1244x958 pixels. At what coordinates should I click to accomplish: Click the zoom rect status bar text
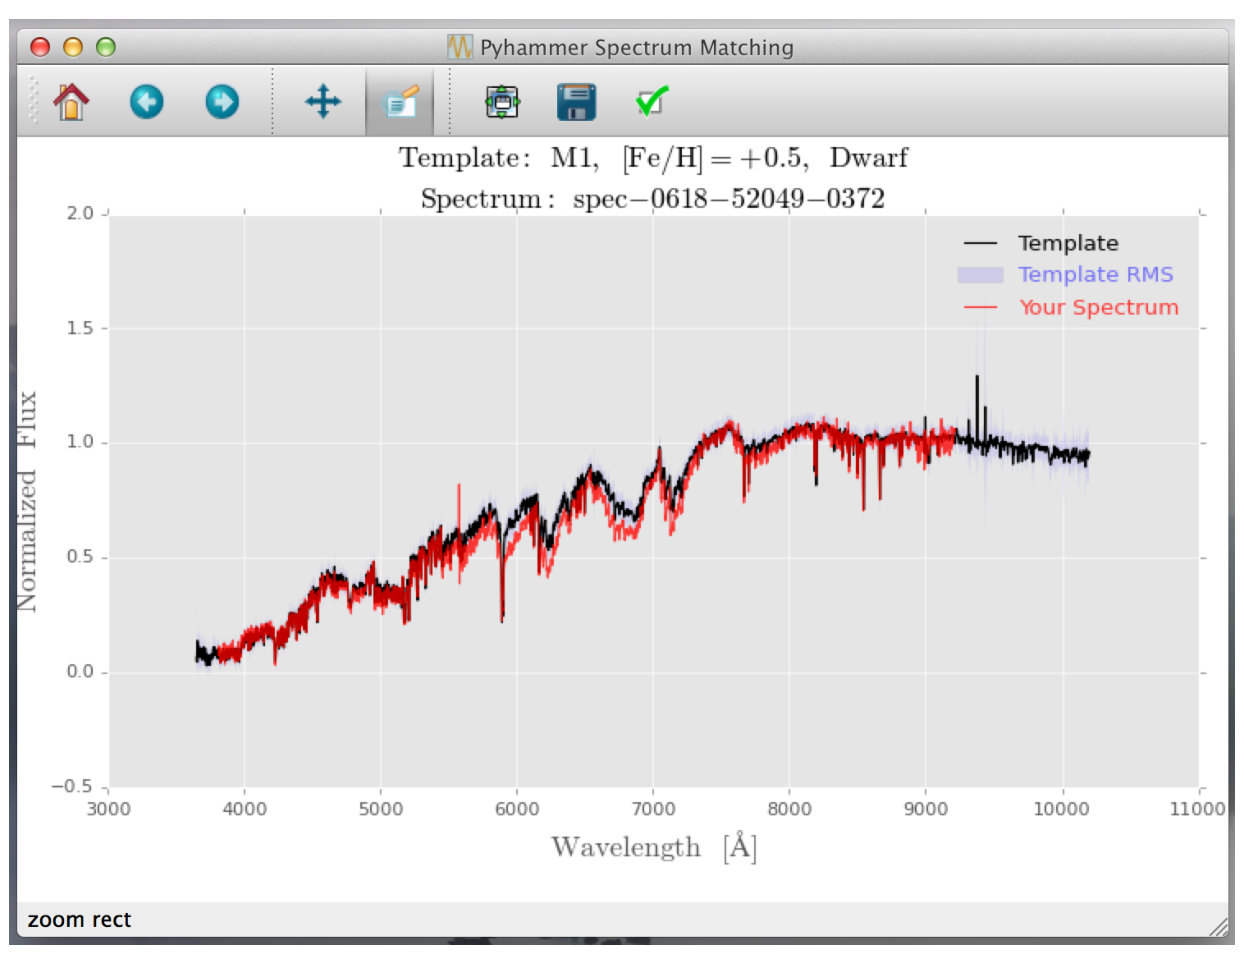coord(79,920)
